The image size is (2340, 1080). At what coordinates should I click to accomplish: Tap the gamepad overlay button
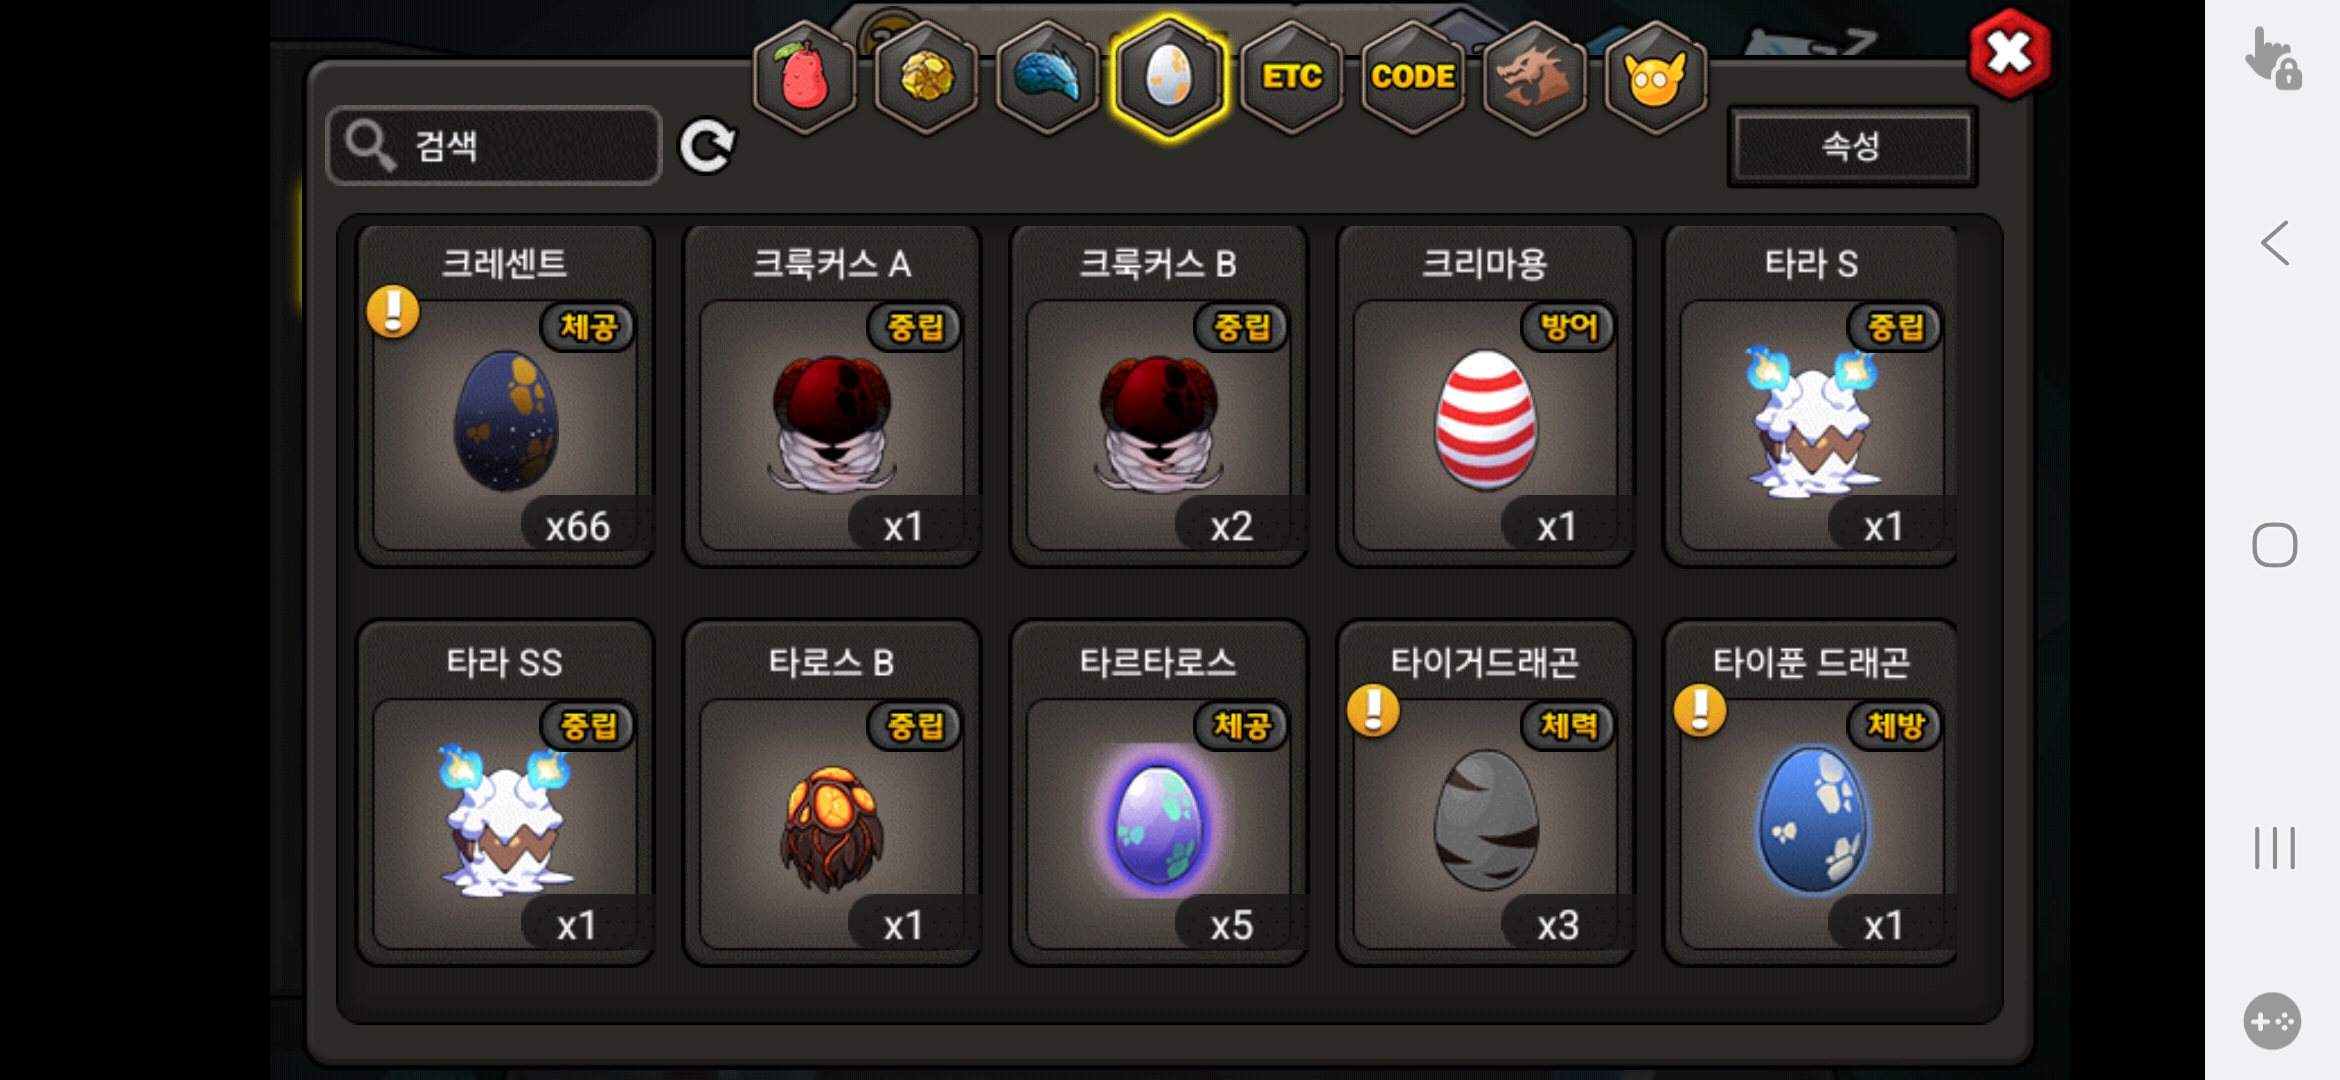2272,1021
